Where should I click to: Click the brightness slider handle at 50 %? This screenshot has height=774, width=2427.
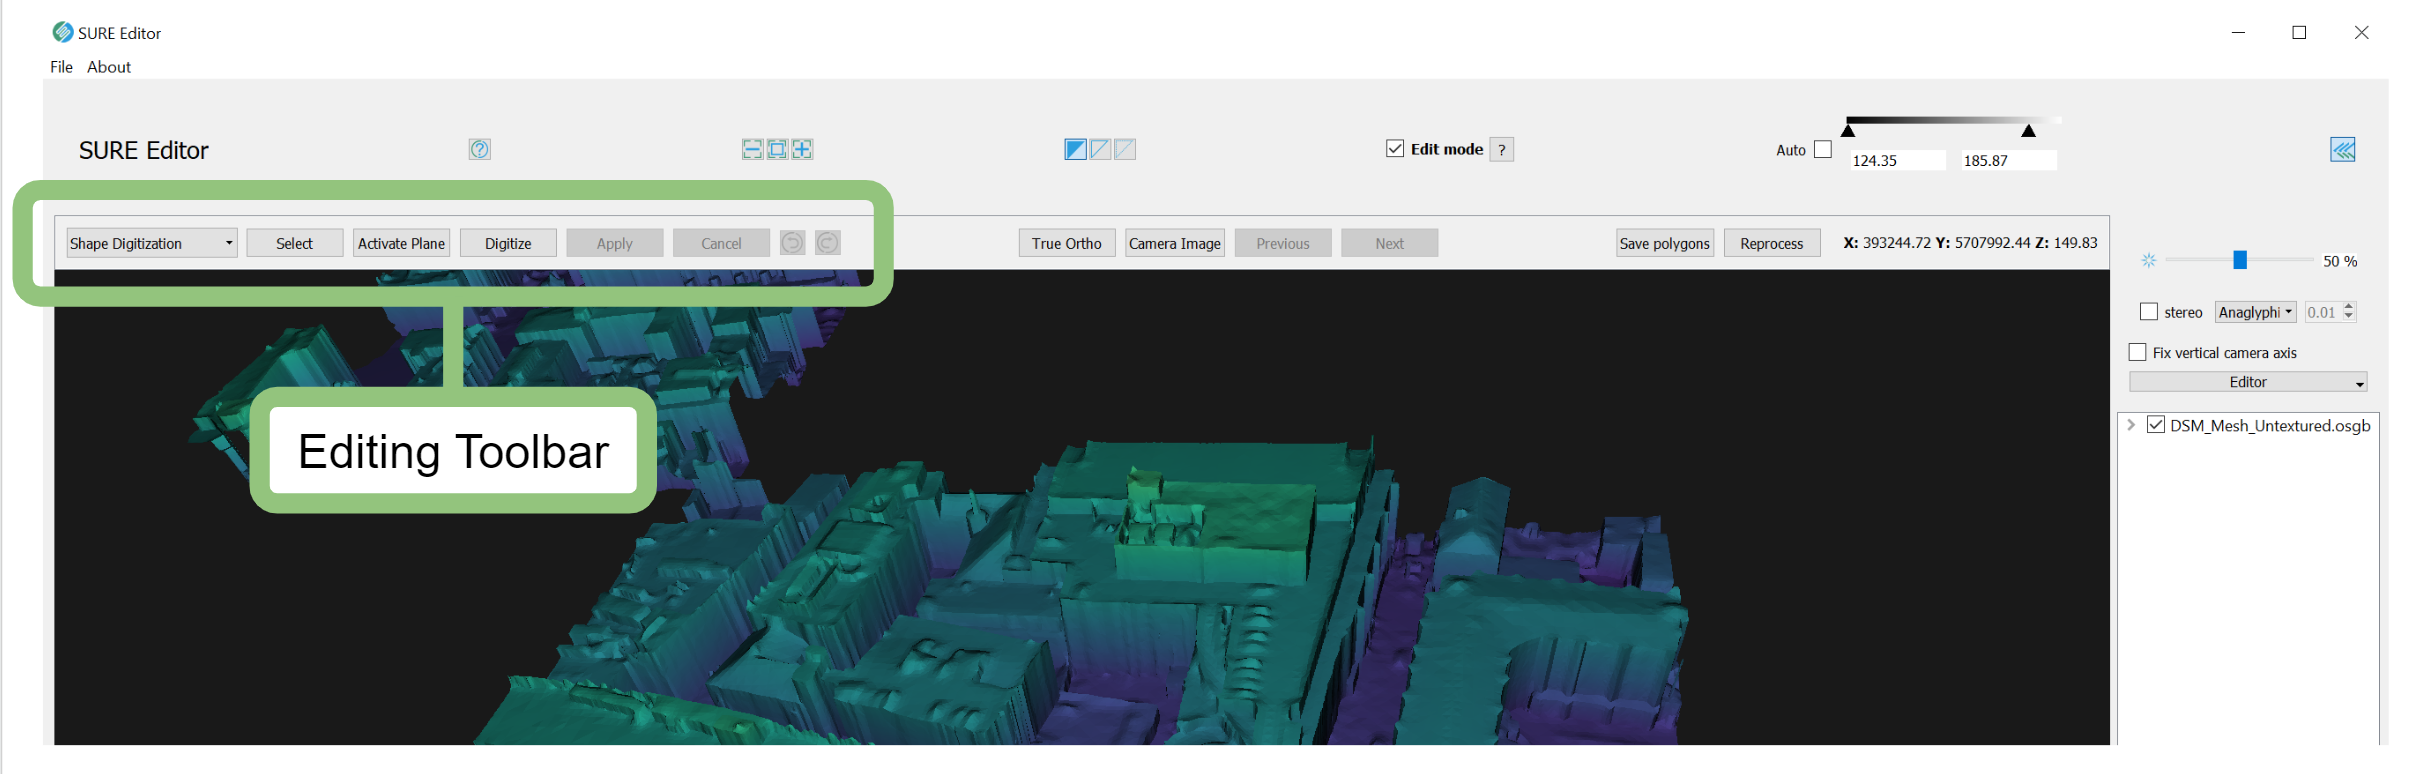coord(2240,260)
